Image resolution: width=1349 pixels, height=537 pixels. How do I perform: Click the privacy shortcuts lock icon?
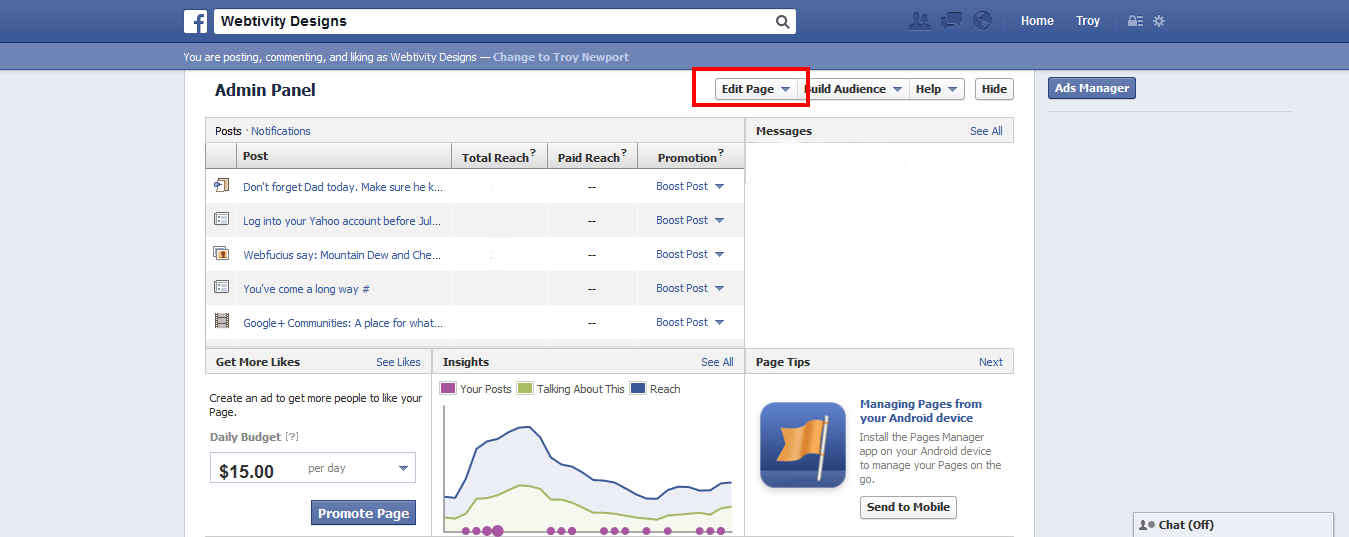tap(1135, 21)
